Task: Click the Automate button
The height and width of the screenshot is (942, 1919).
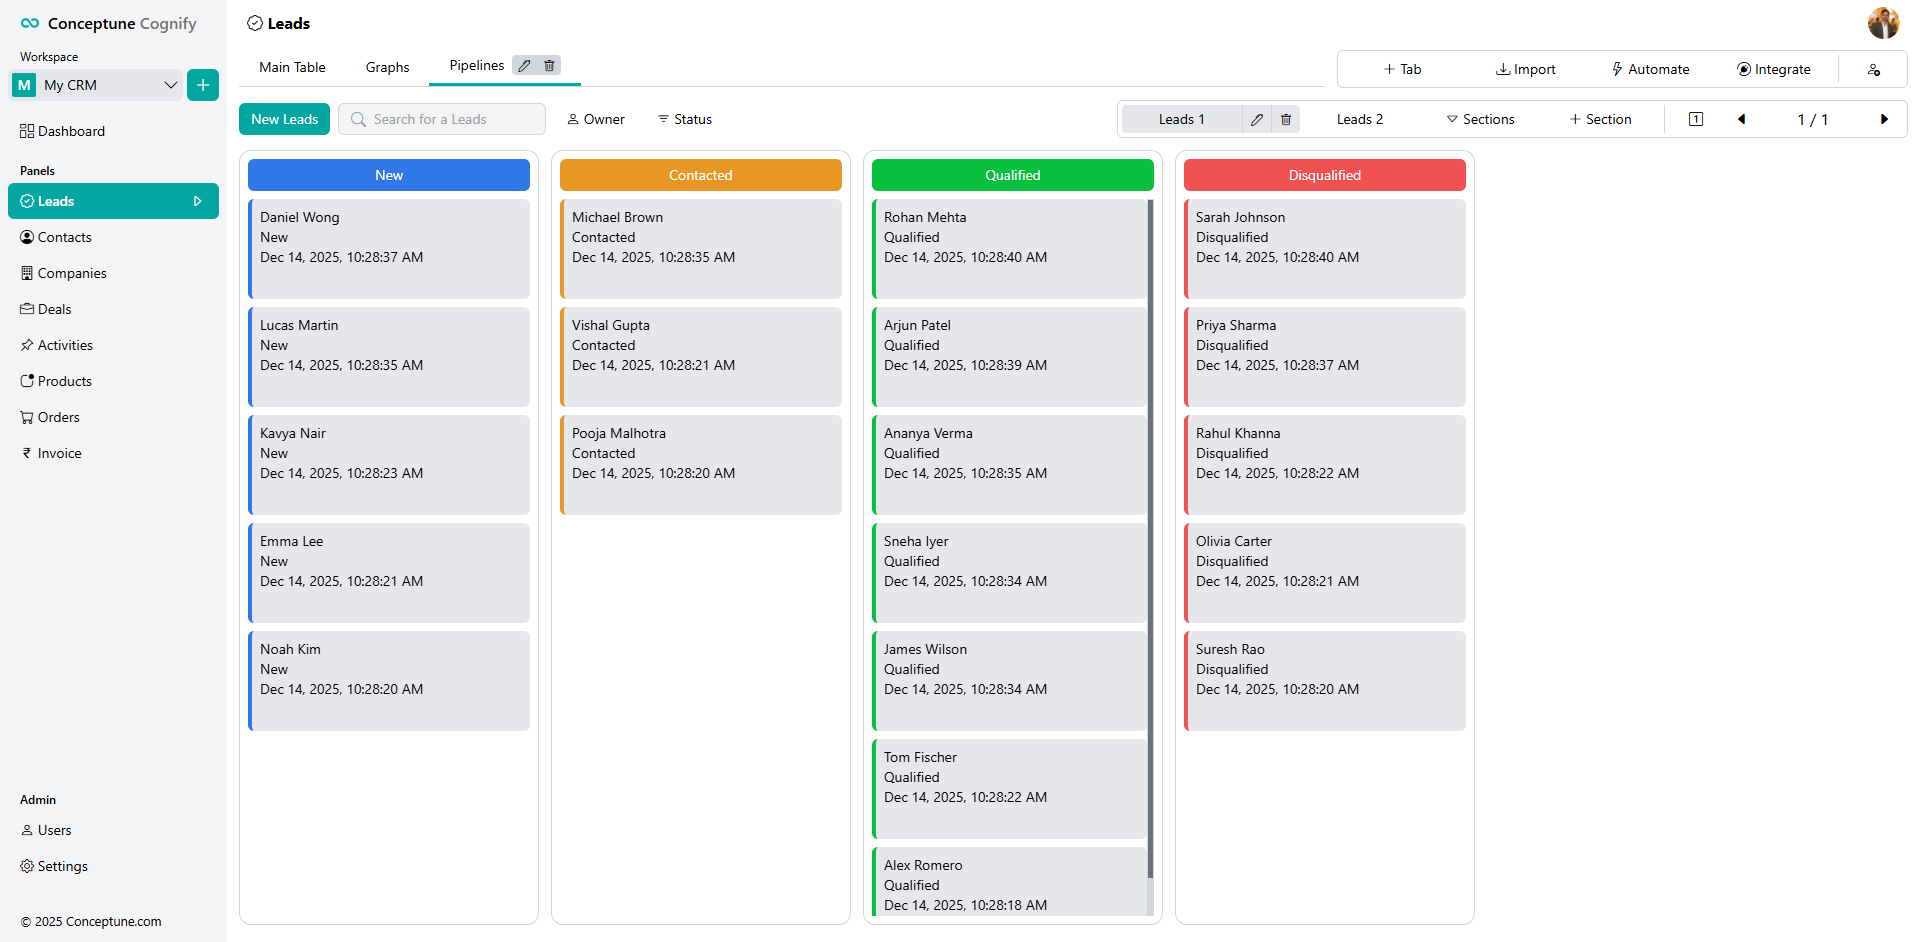Action: [x=1650, y=70]
